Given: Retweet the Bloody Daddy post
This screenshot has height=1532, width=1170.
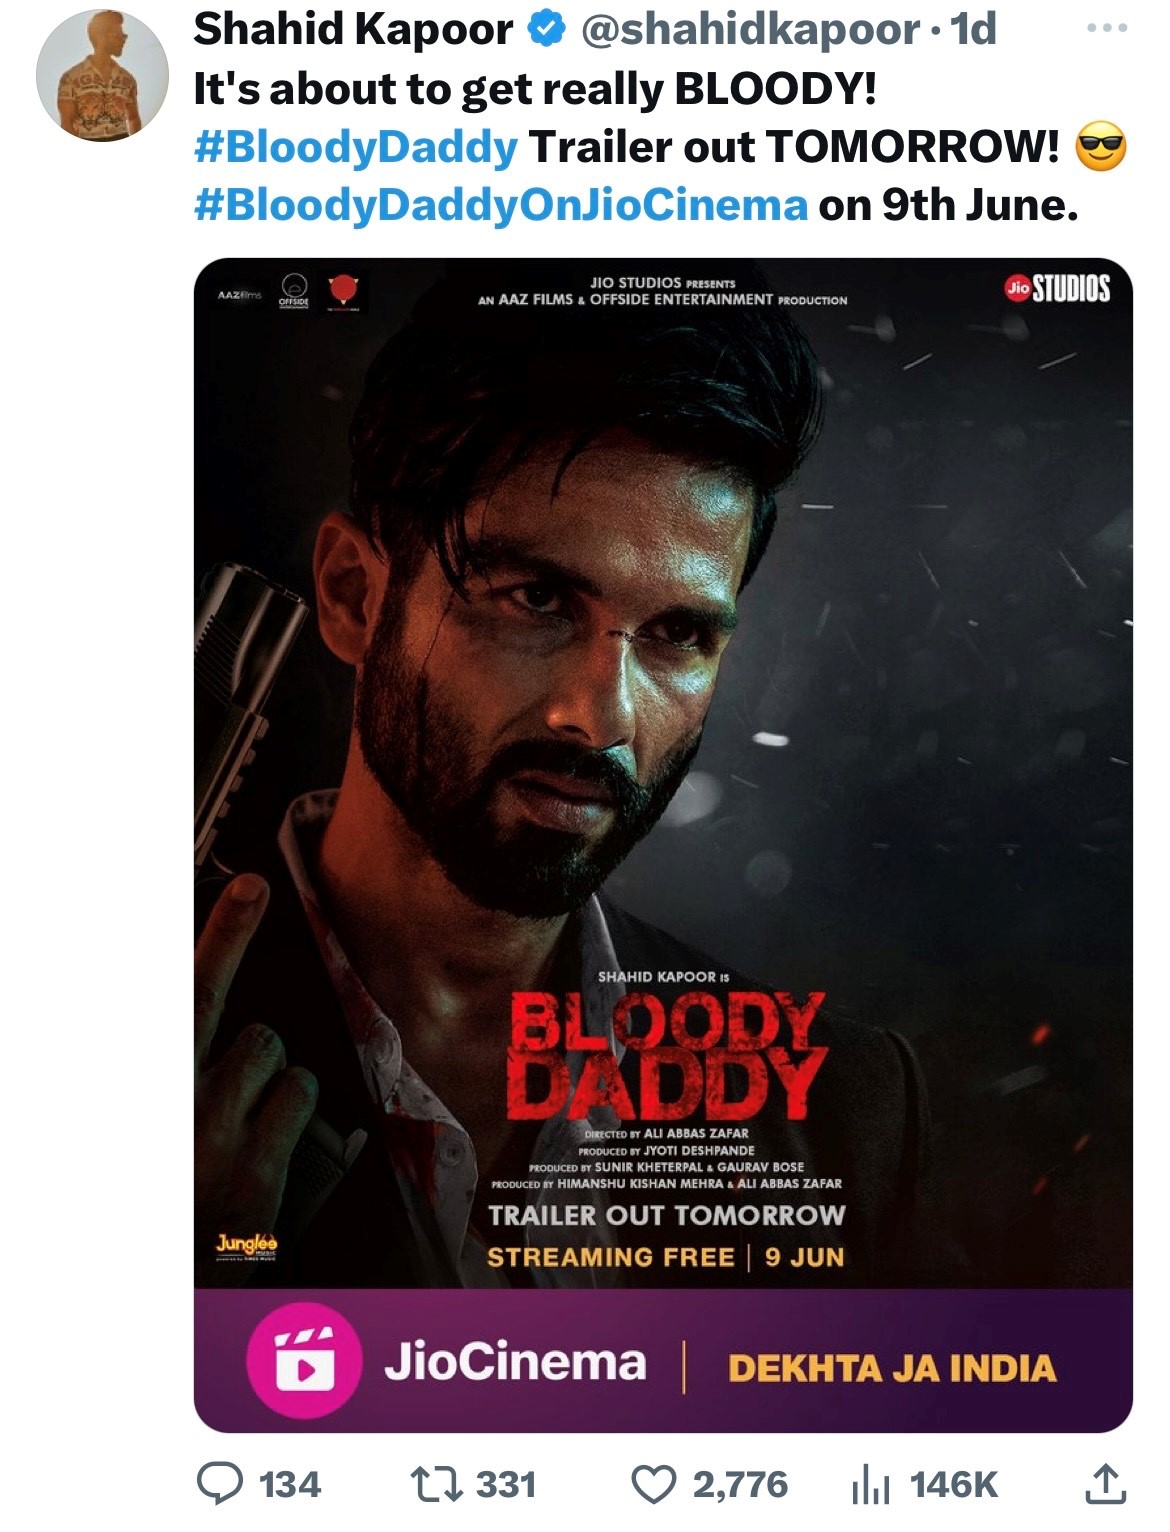Looking at the screenshot, I should click(437, 1483).
